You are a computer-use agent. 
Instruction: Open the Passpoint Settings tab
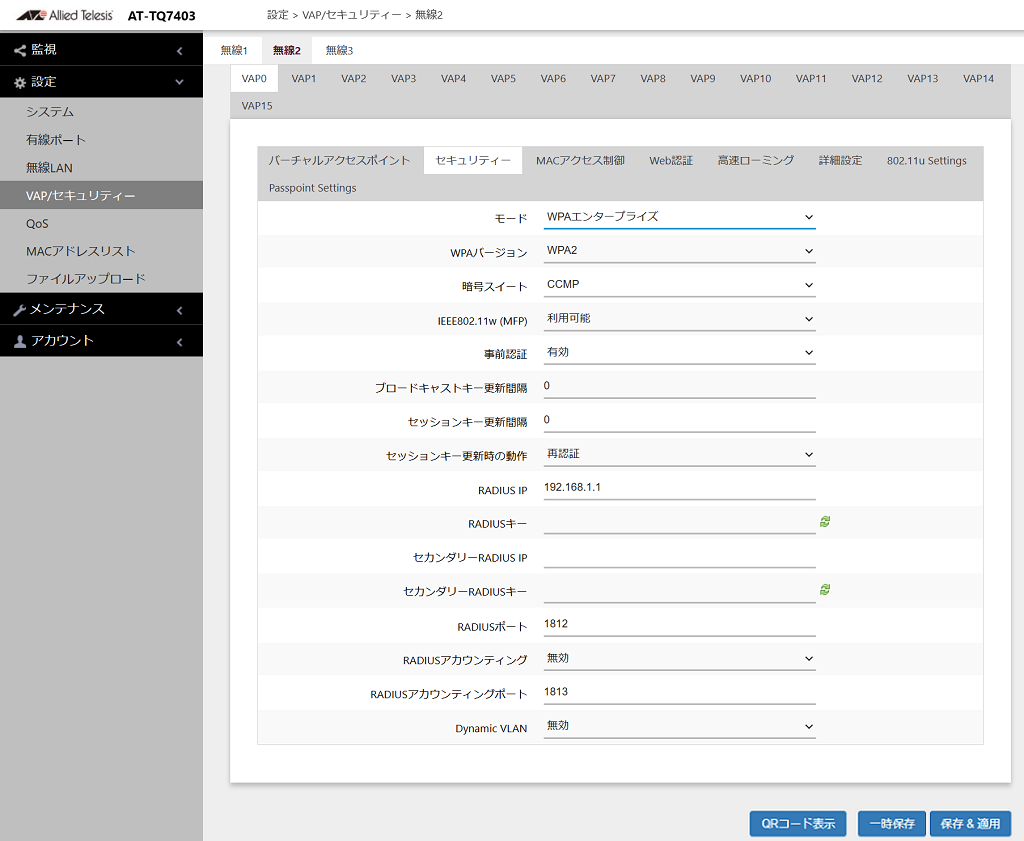(313, 188)
